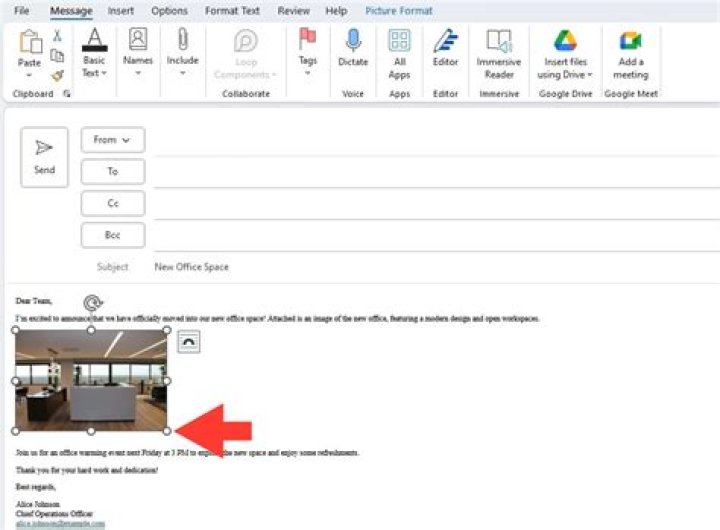This screenshot has height=530, width=720.
Task: Click the Copy icon in Clipboard group
Action: click(x=58, y=55)
